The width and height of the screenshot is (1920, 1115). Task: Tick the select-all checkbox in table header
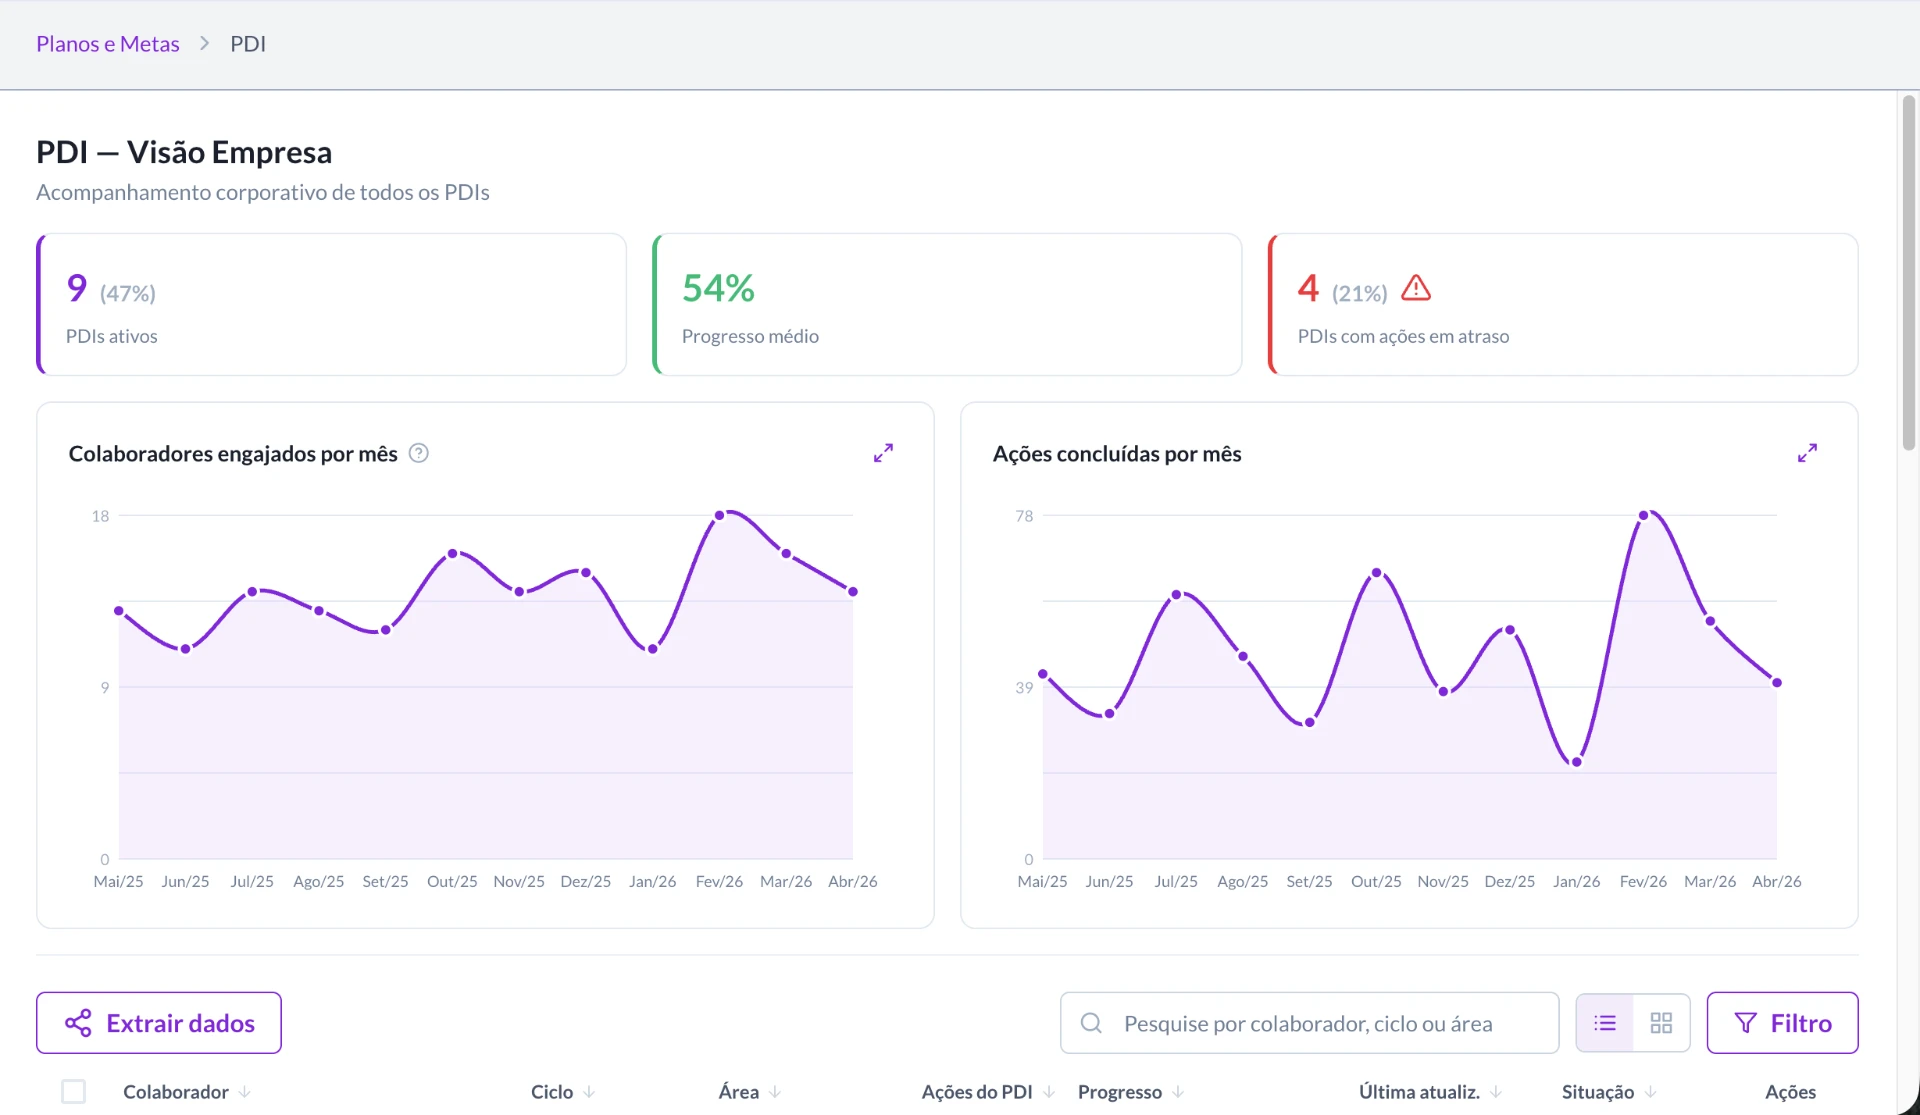point(73,1091)
